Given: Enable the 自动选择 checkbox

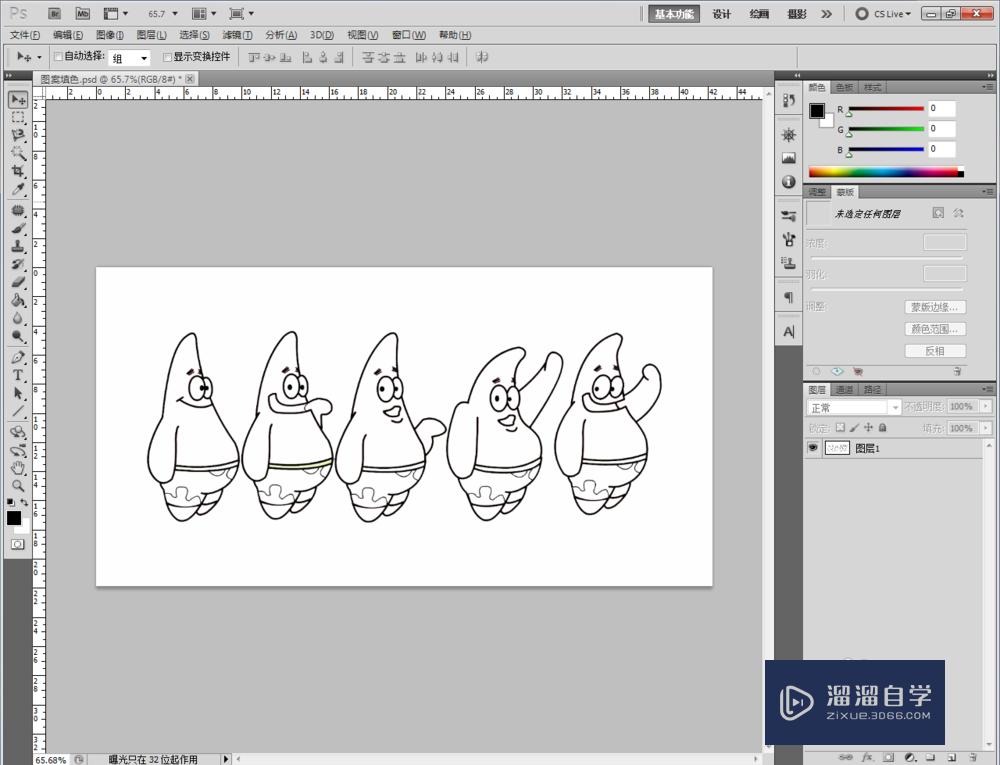Looking at the screenshot, I should [58, 57].
